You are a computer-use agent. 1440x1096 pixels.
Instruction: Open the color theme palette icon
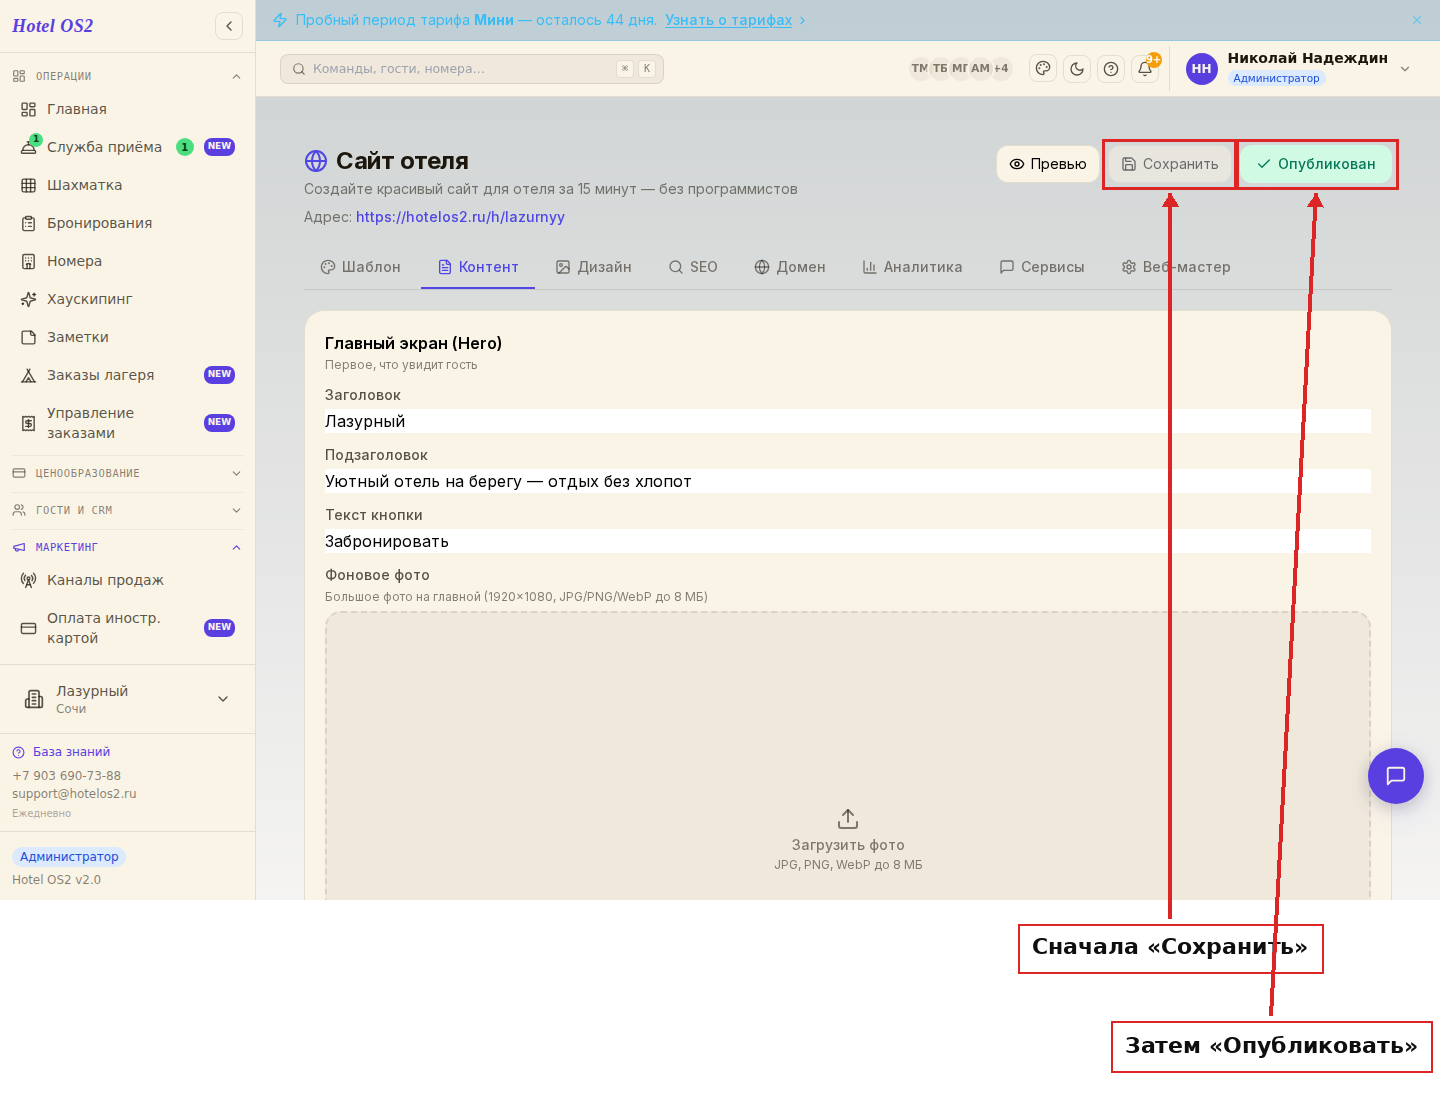1043,69
